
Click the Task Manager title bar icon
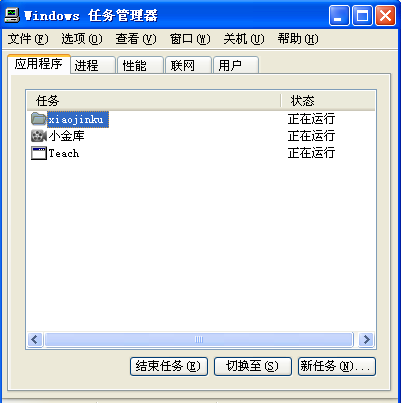pyautogui.click(x=12, y=15)
